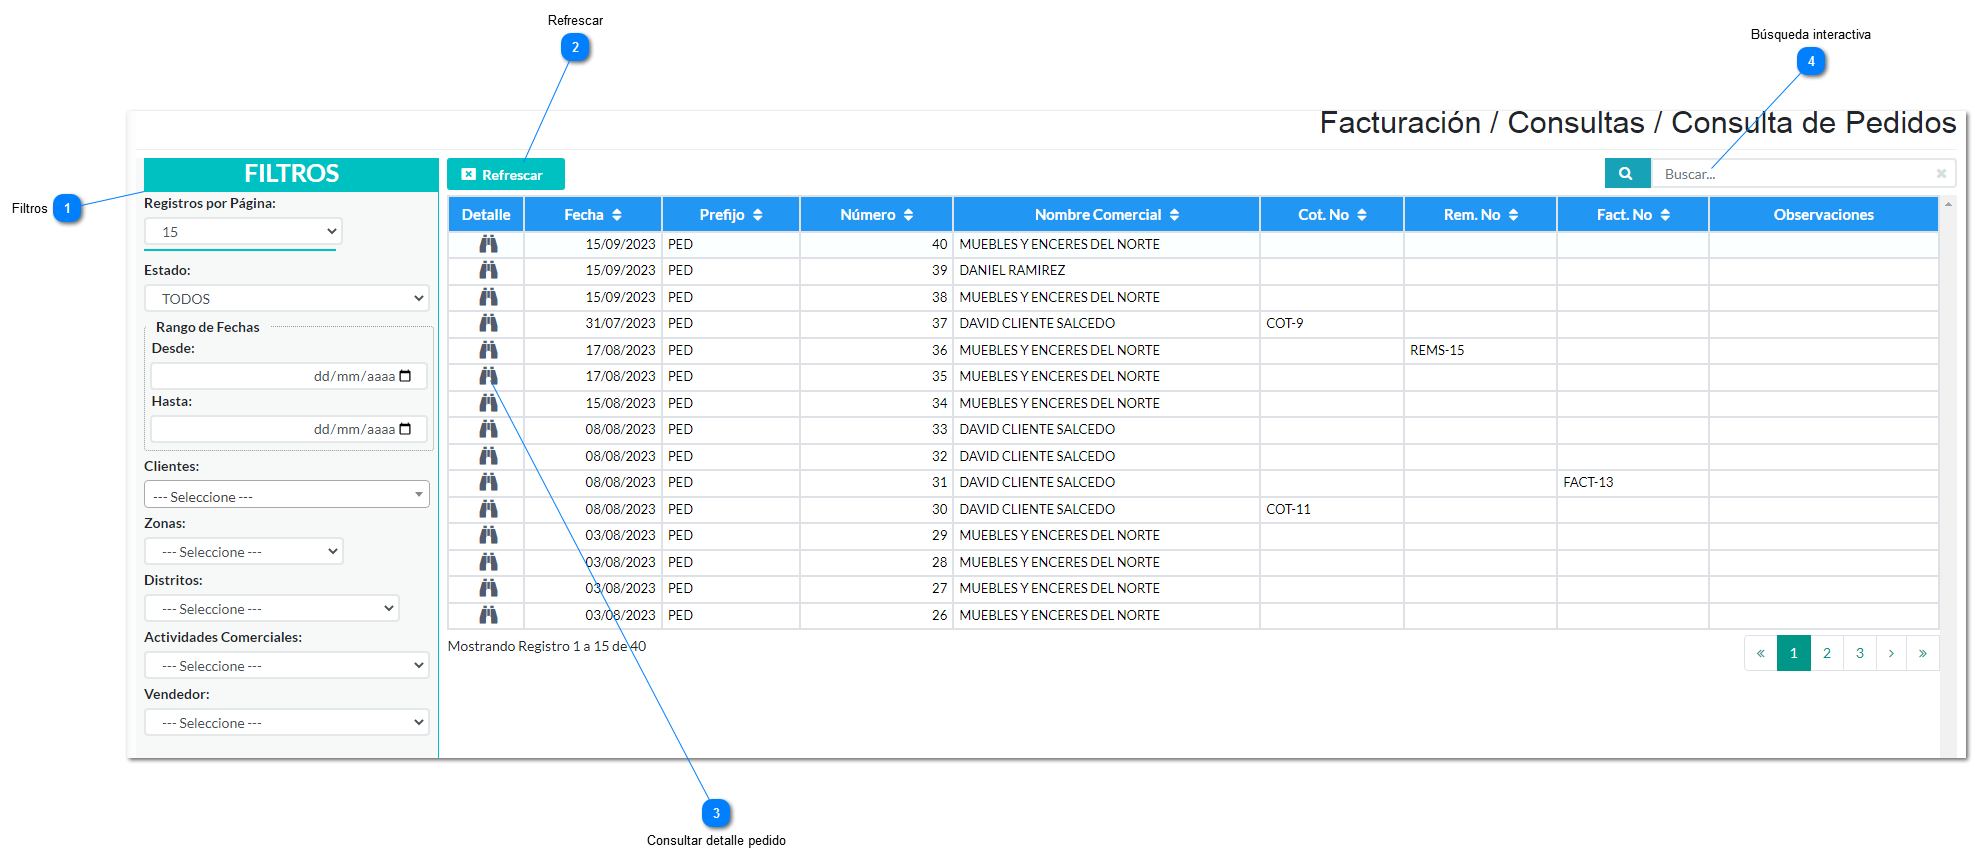Jump to first page double arrow
The width and height of the screenshot is (1975, 864).
coord(1761,653)
